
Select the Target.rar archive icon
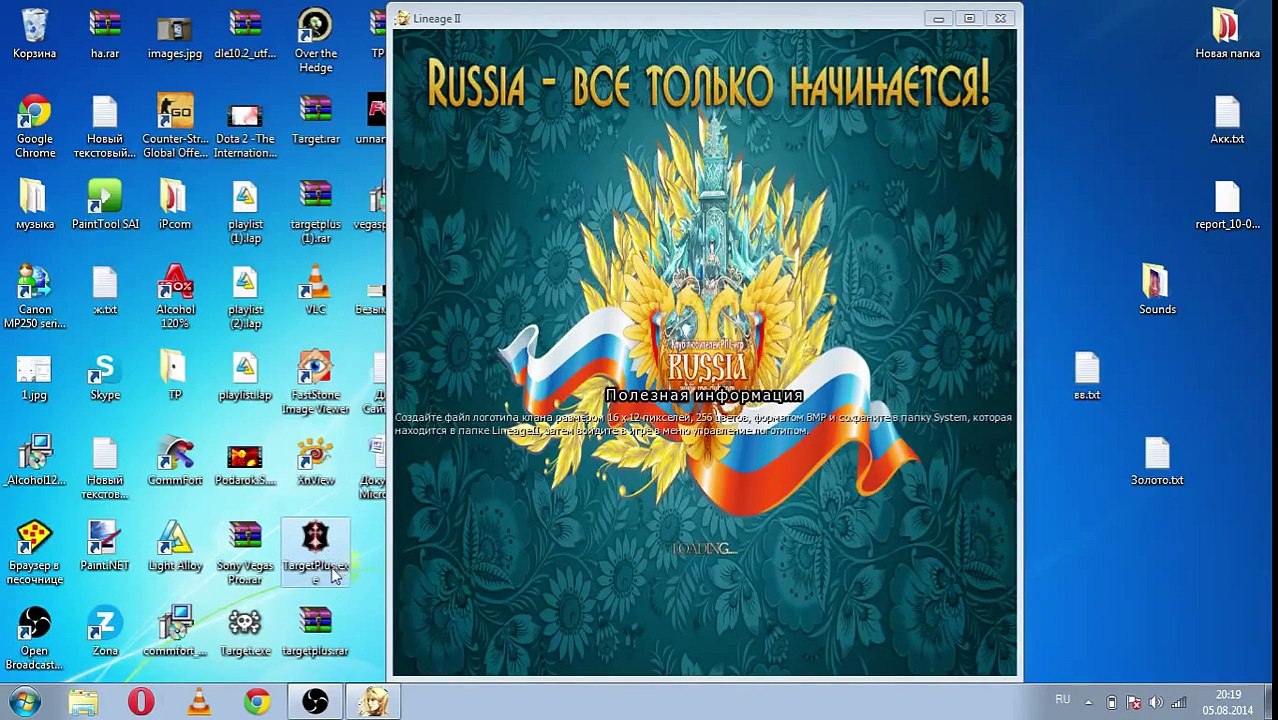tap(315, 119)
